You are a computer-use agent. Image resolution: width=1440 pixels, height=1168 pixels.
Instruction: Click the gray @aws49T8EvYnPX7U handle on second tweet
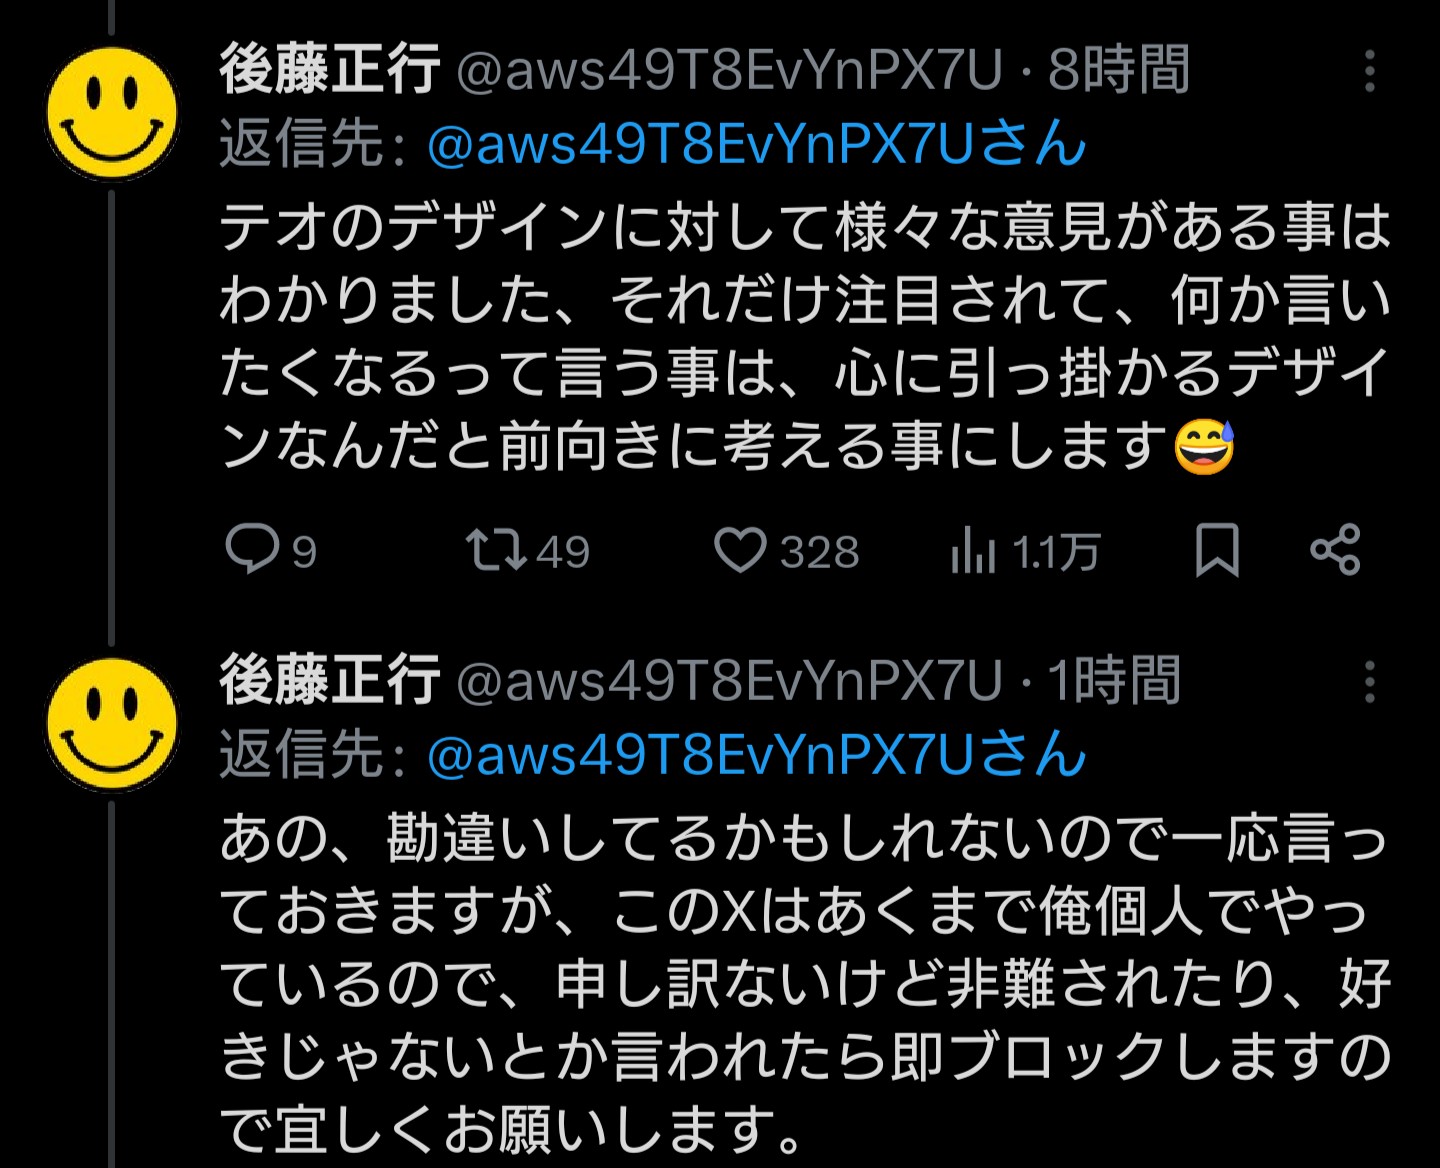[730, 682]
